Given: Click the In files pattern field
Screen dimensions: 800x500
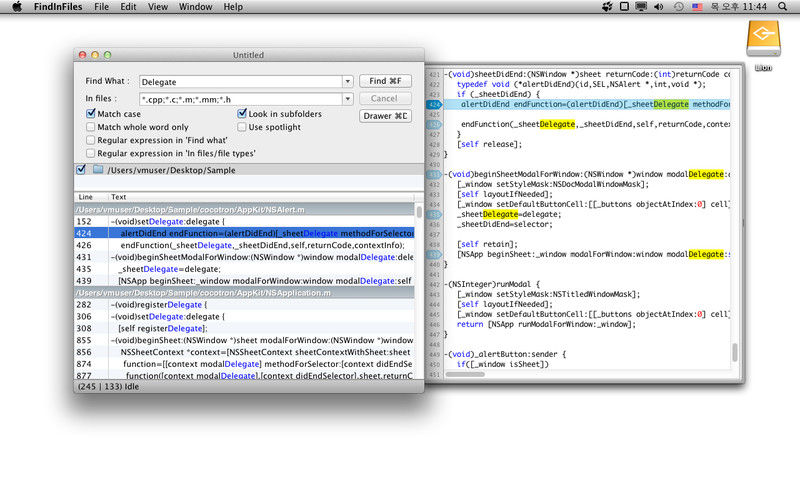Looking at the screenshot, I should 241,99.
